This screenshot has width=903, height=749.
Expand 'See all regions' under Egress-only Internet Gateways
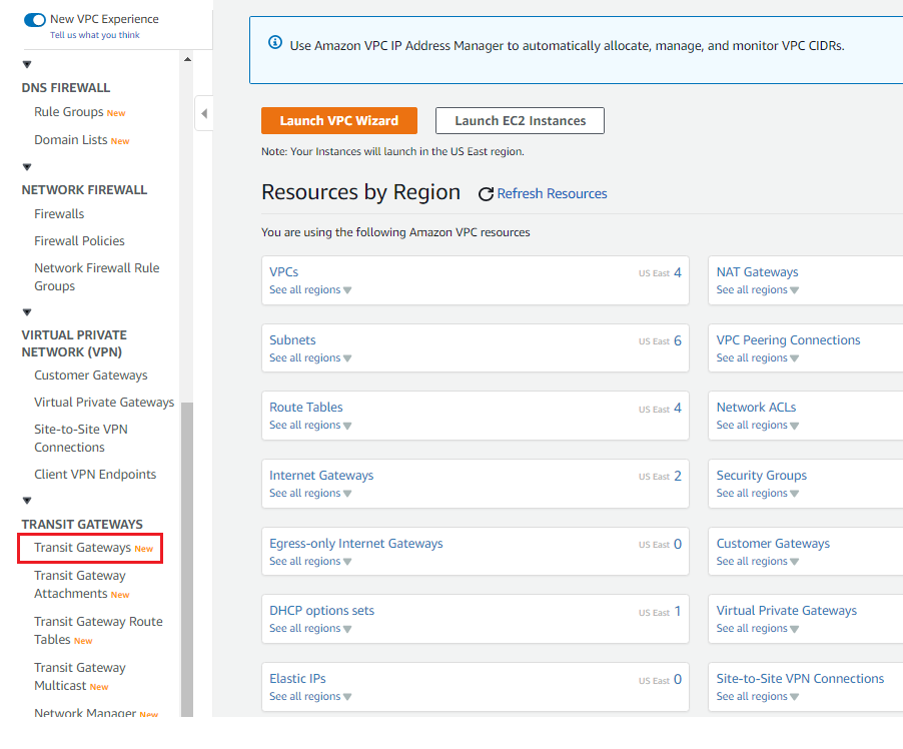310,561
